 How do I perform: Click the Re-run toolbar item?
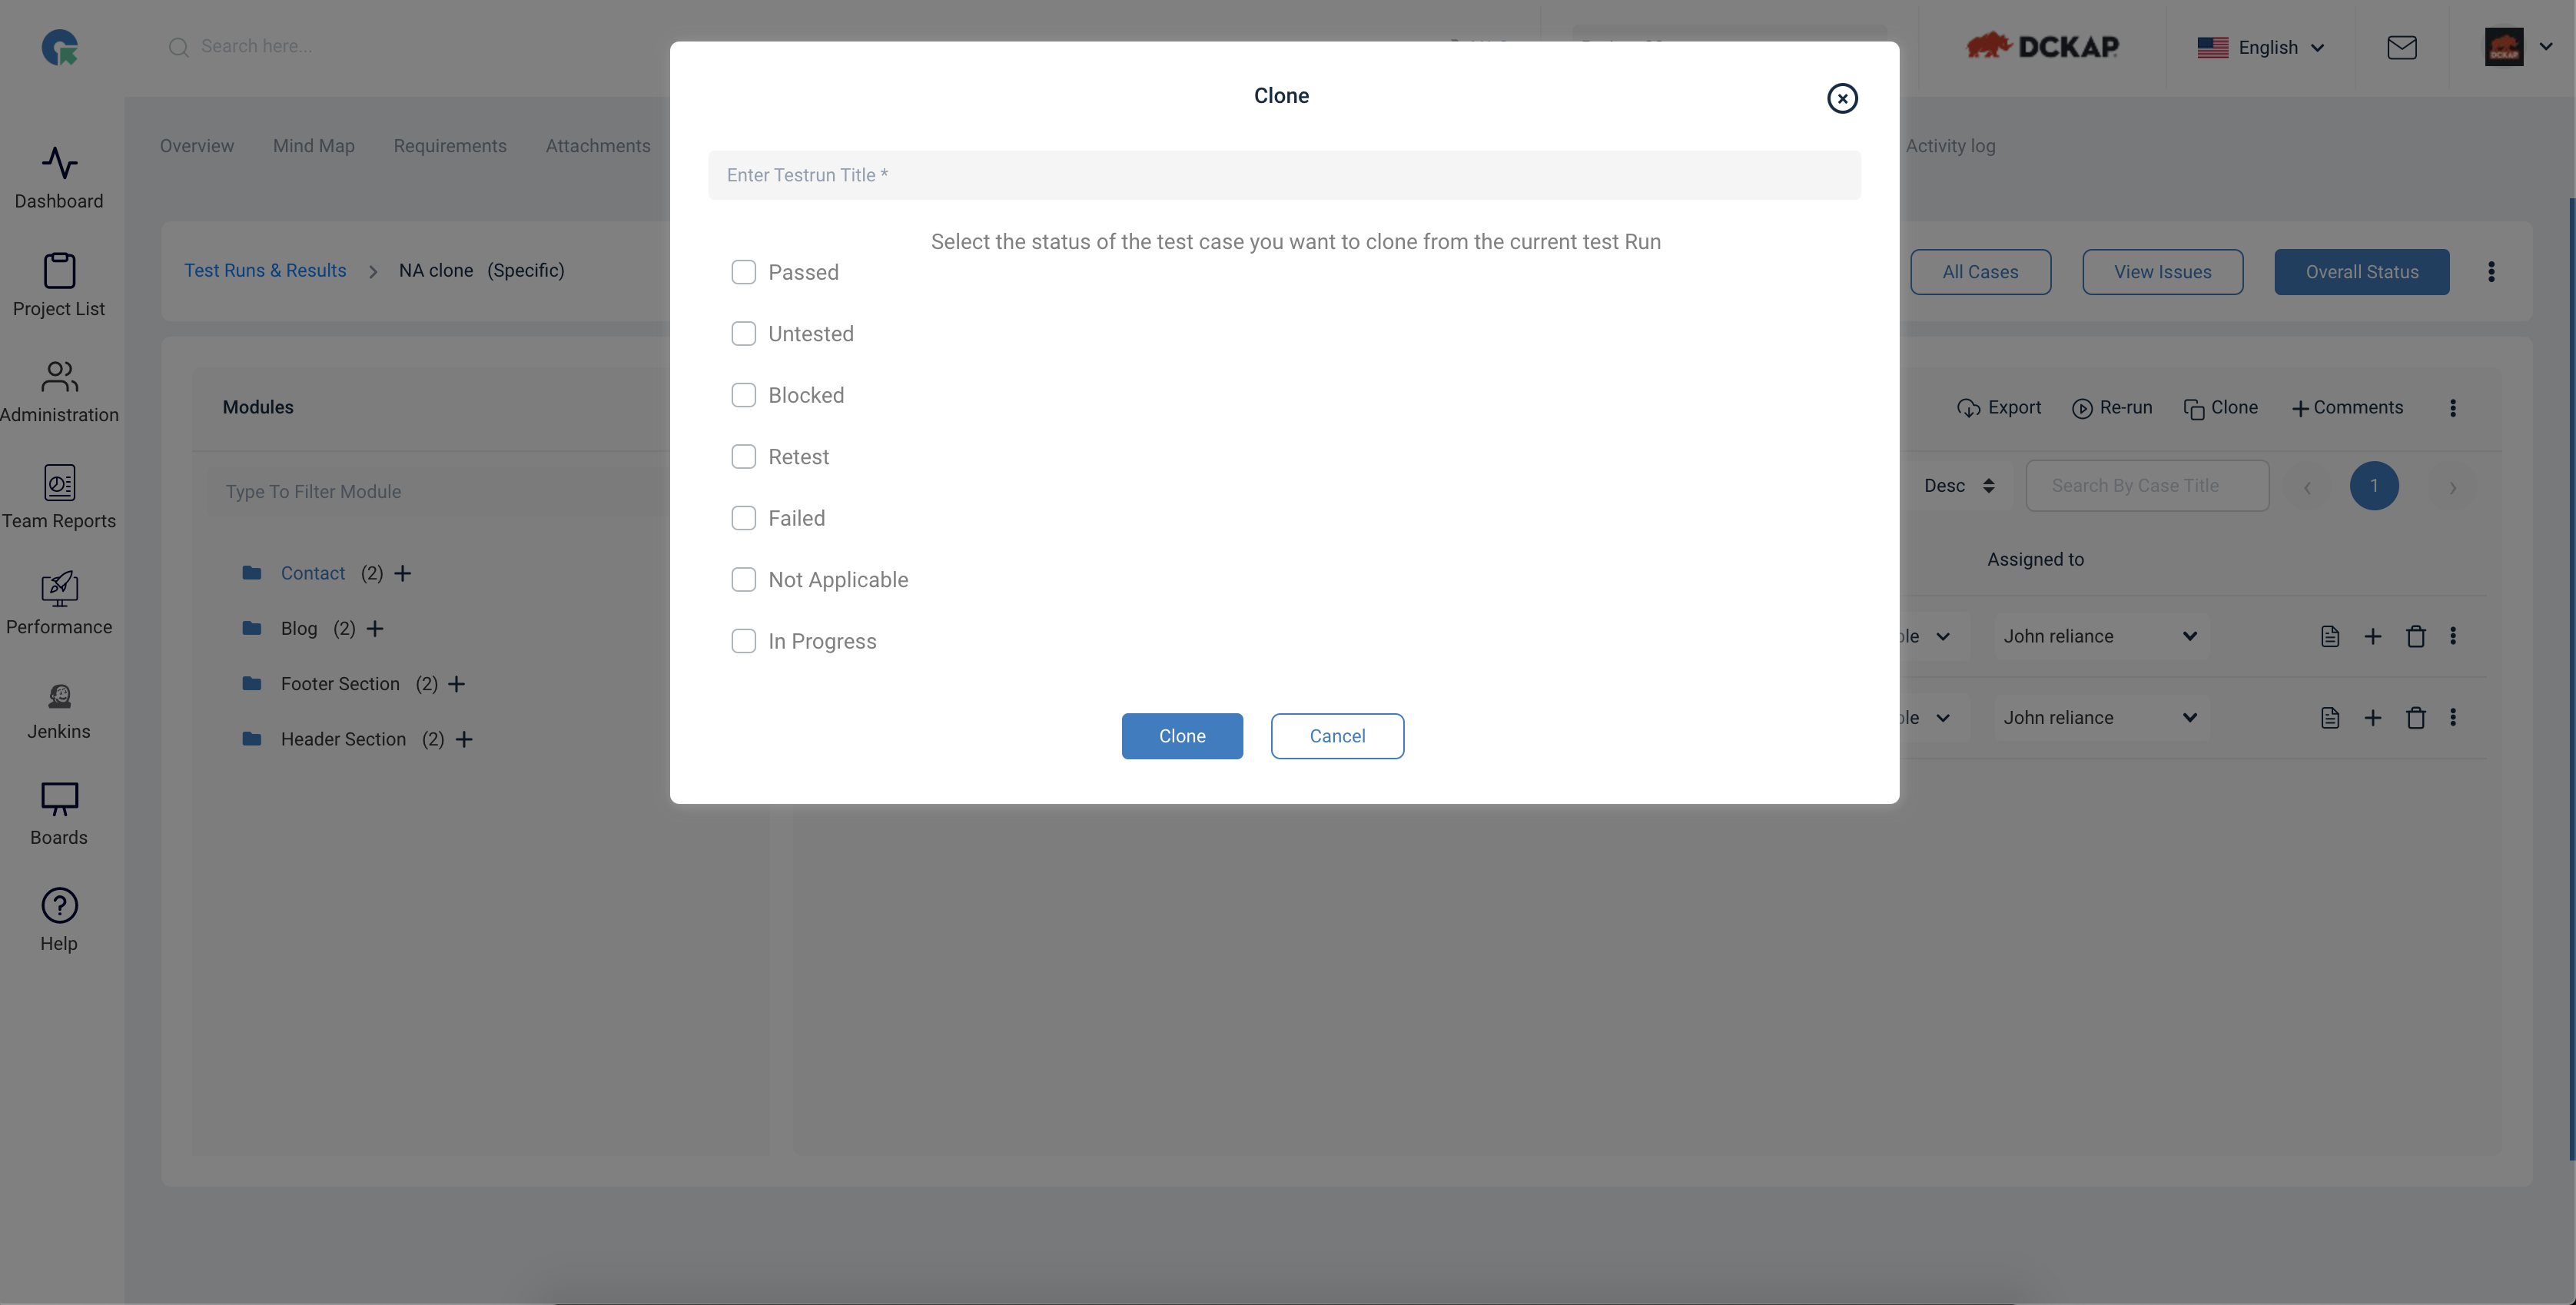pos(2112,408)
